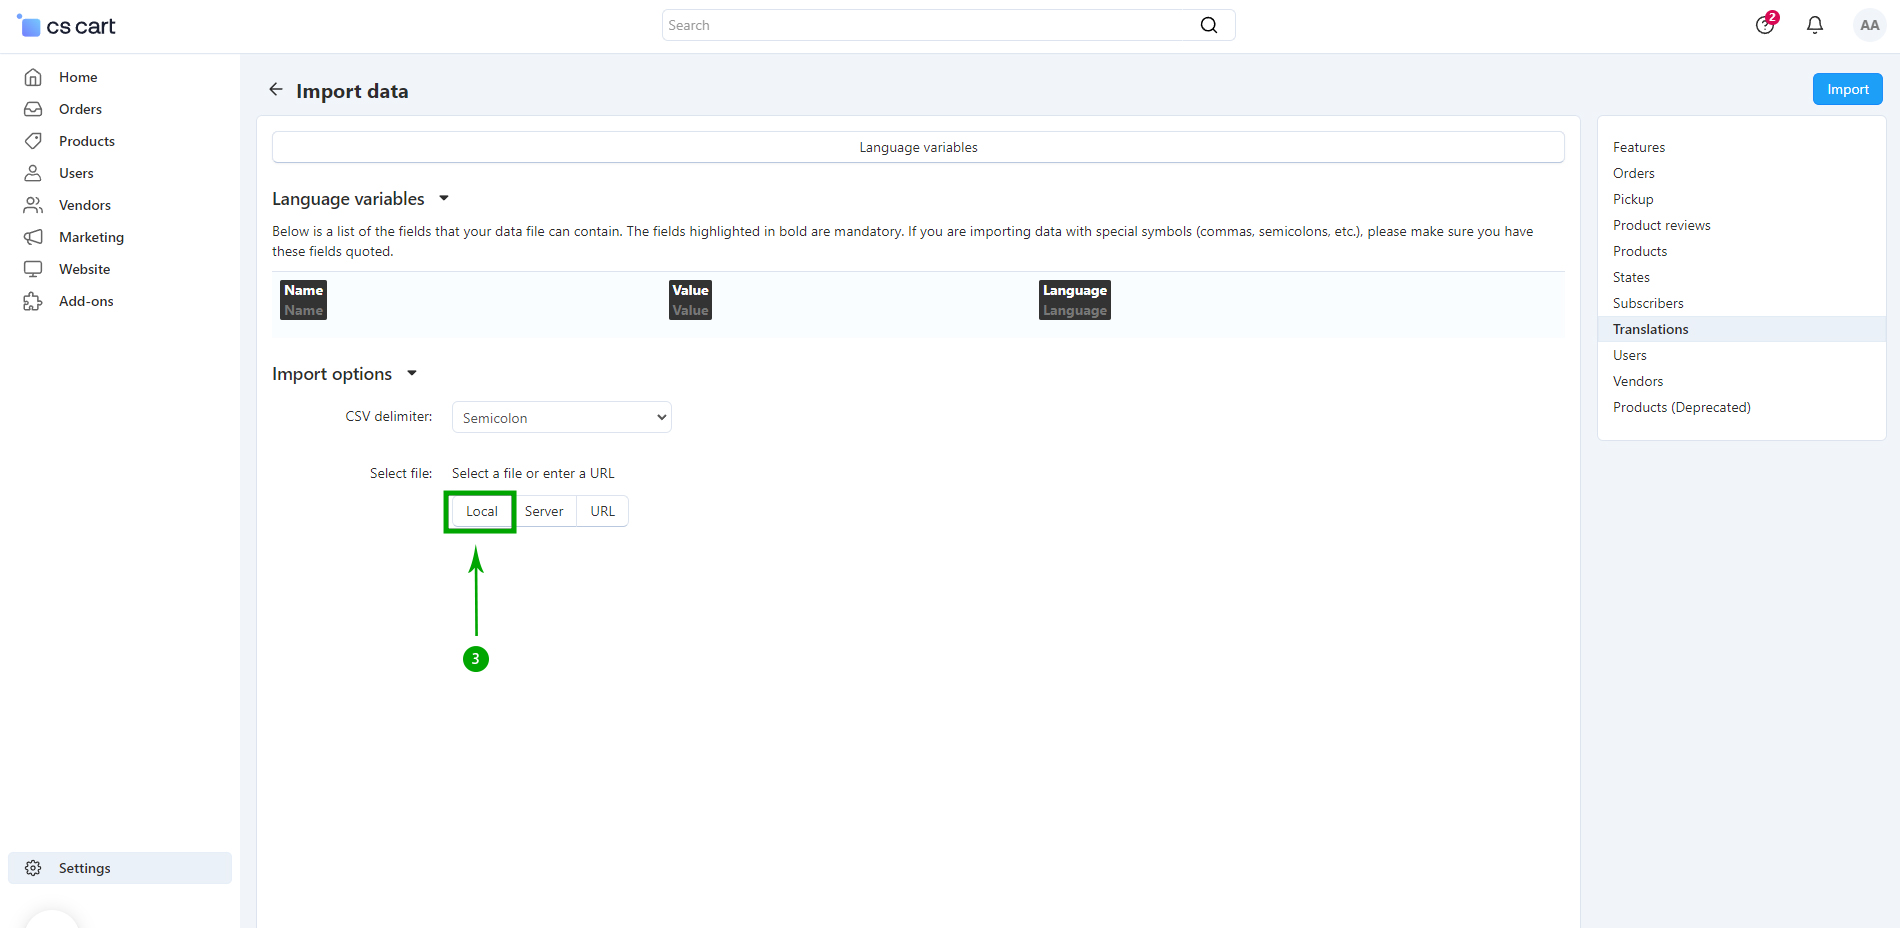
Task: Open Settings in the sidebar
Action: (84, 868)
